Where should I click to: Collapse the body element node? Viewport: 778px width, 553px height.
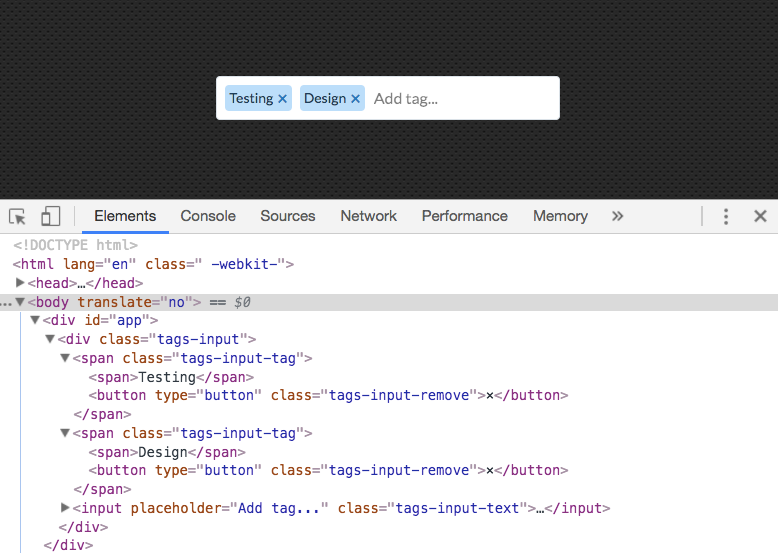pyautogui.click(x=20, y=302)
